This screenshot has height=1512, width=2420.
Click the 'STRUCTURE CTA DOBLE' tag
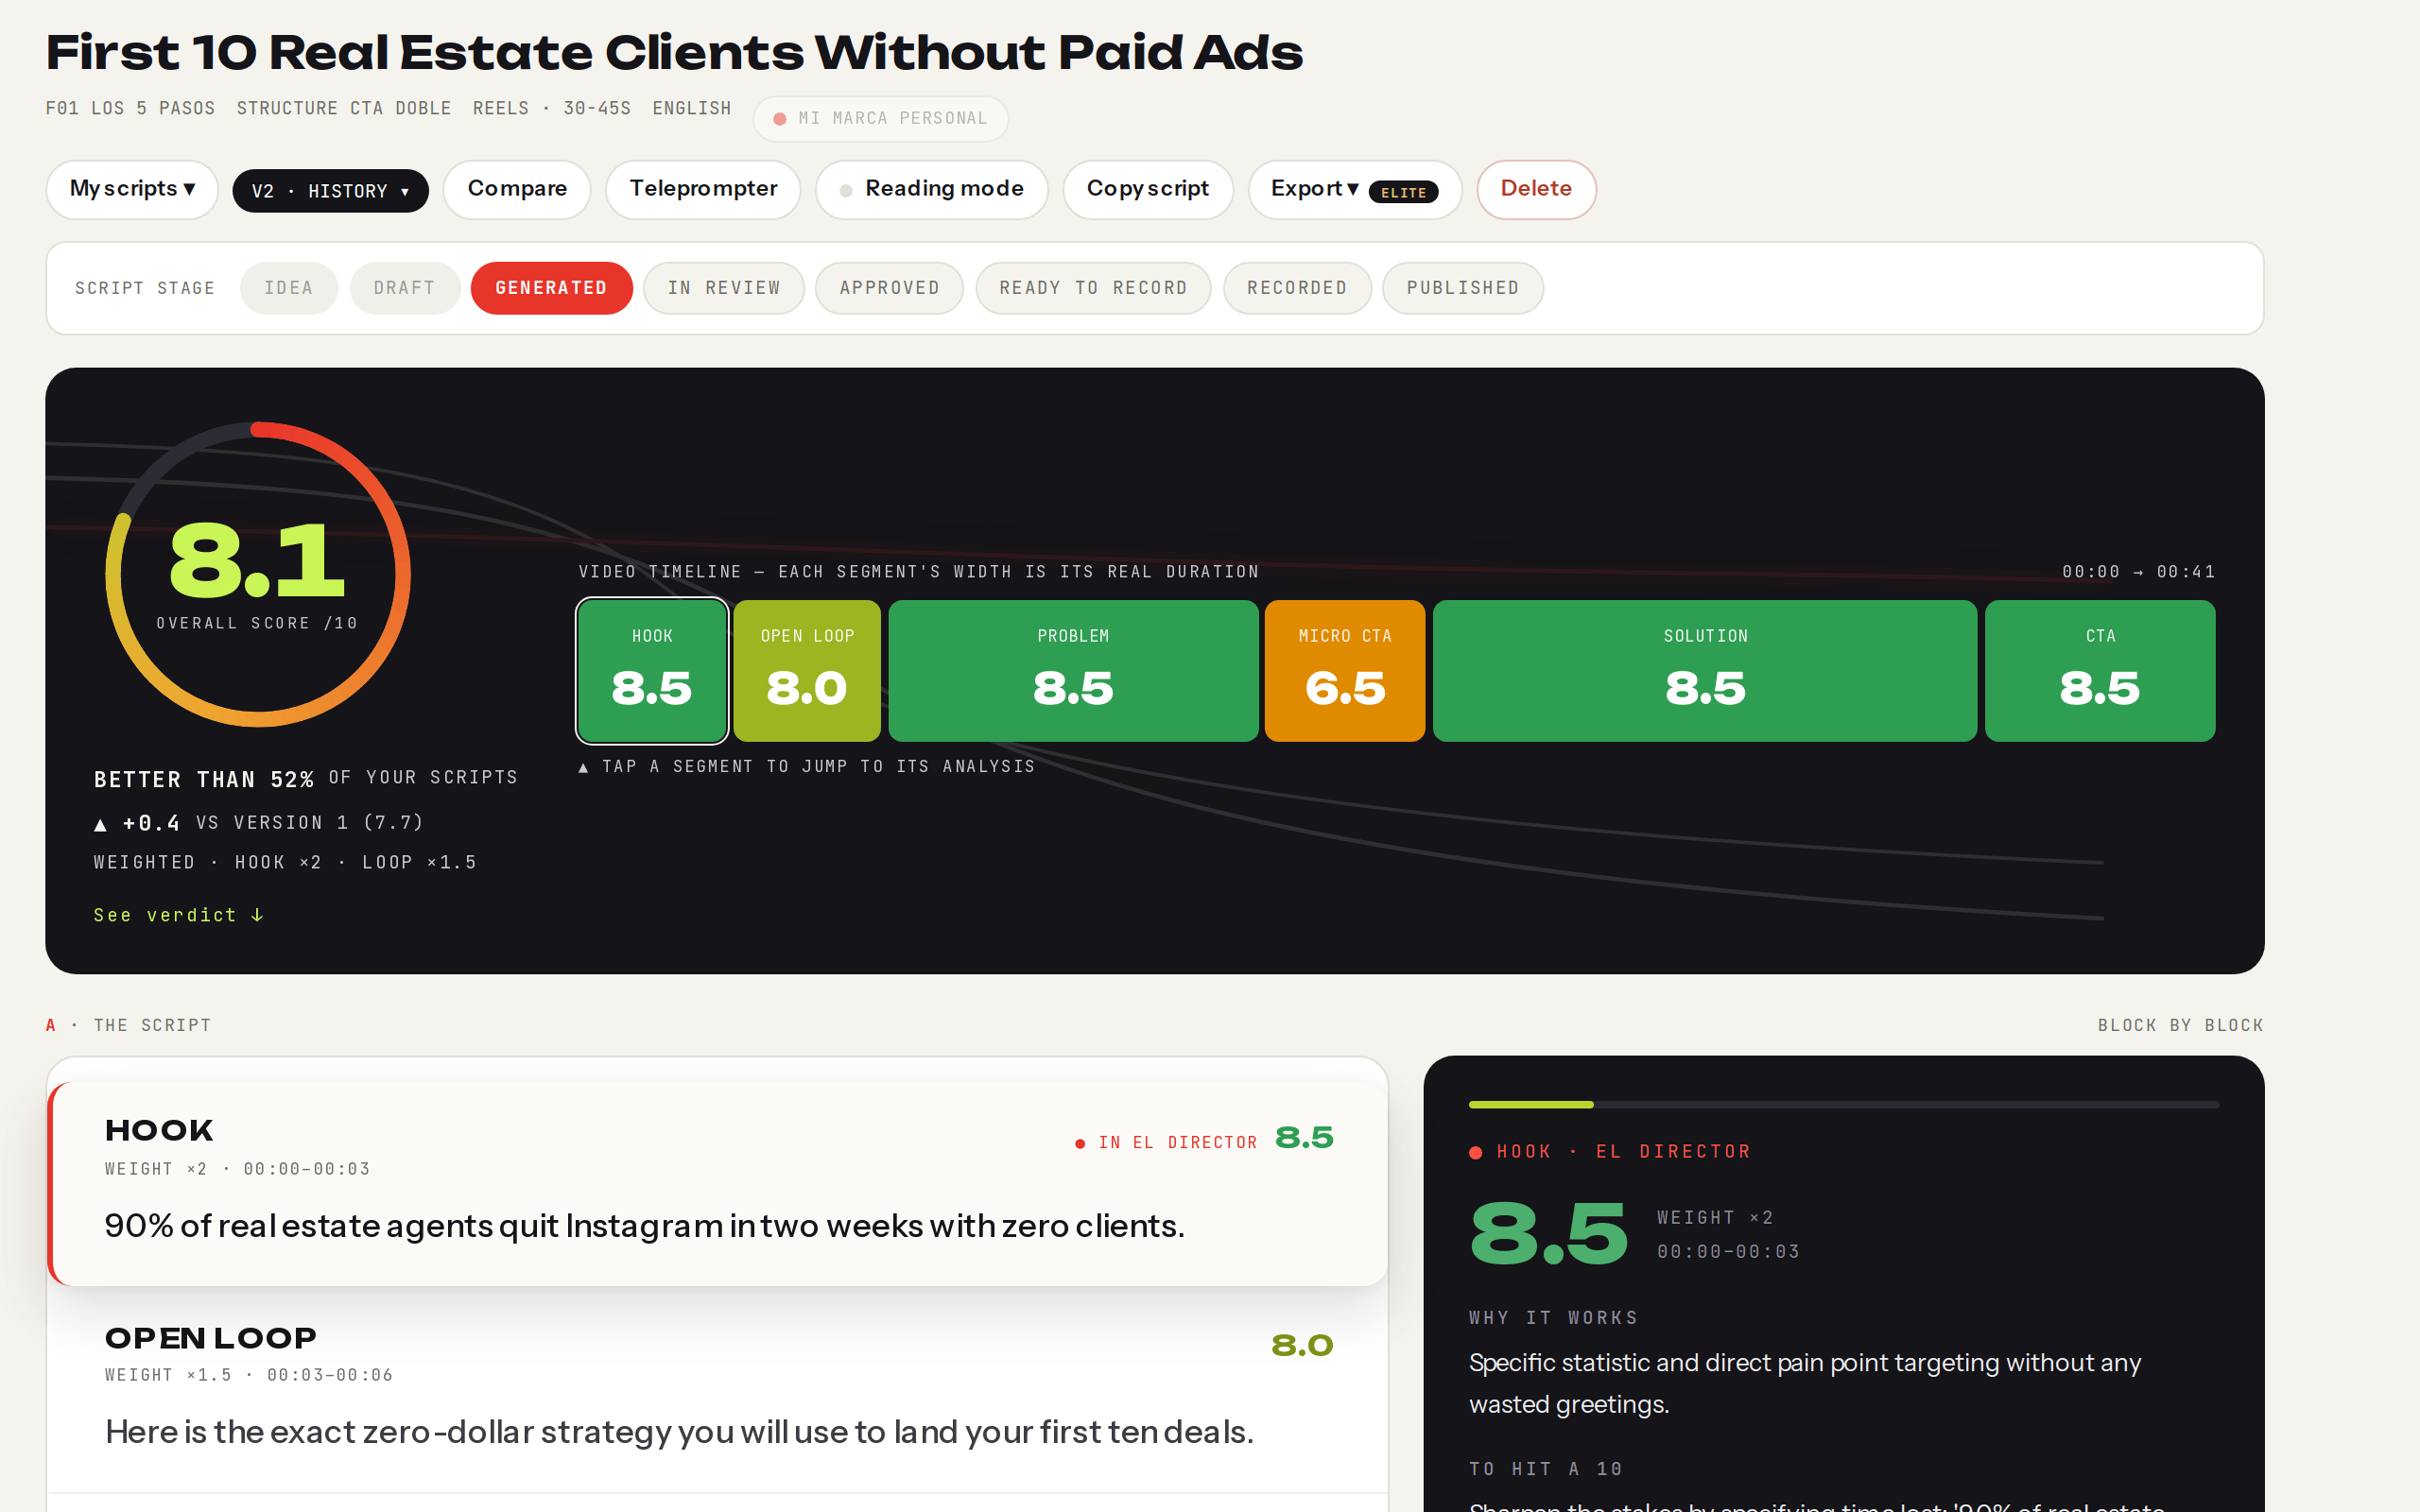[344, 108]
